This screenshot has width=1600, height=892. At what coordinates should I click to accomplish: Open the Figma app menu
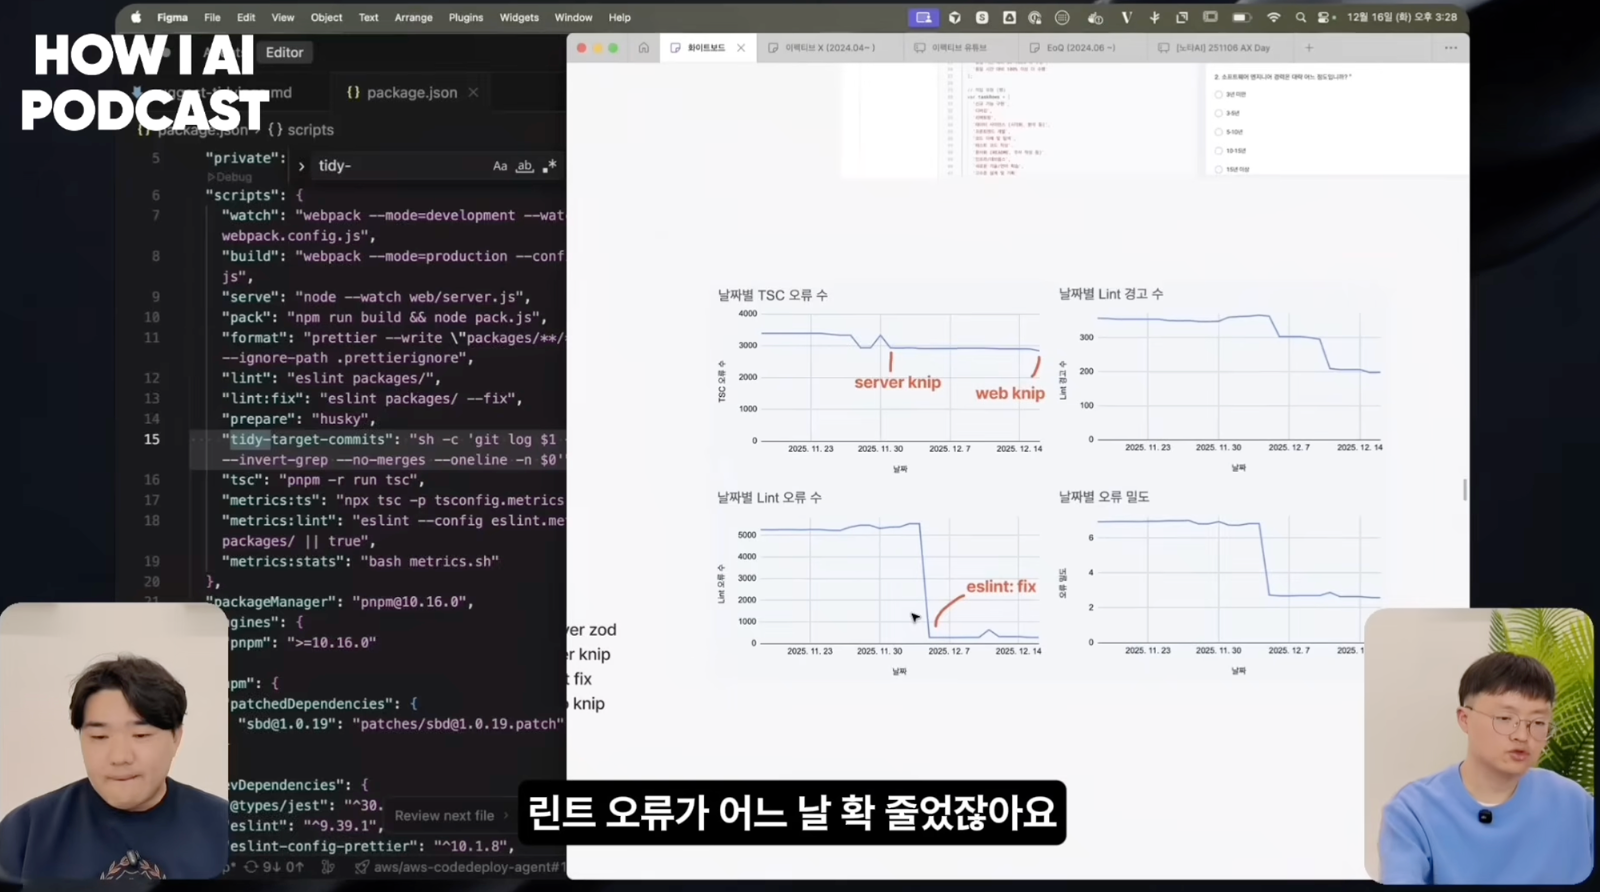pyautogui.click(x=172, y=17)
